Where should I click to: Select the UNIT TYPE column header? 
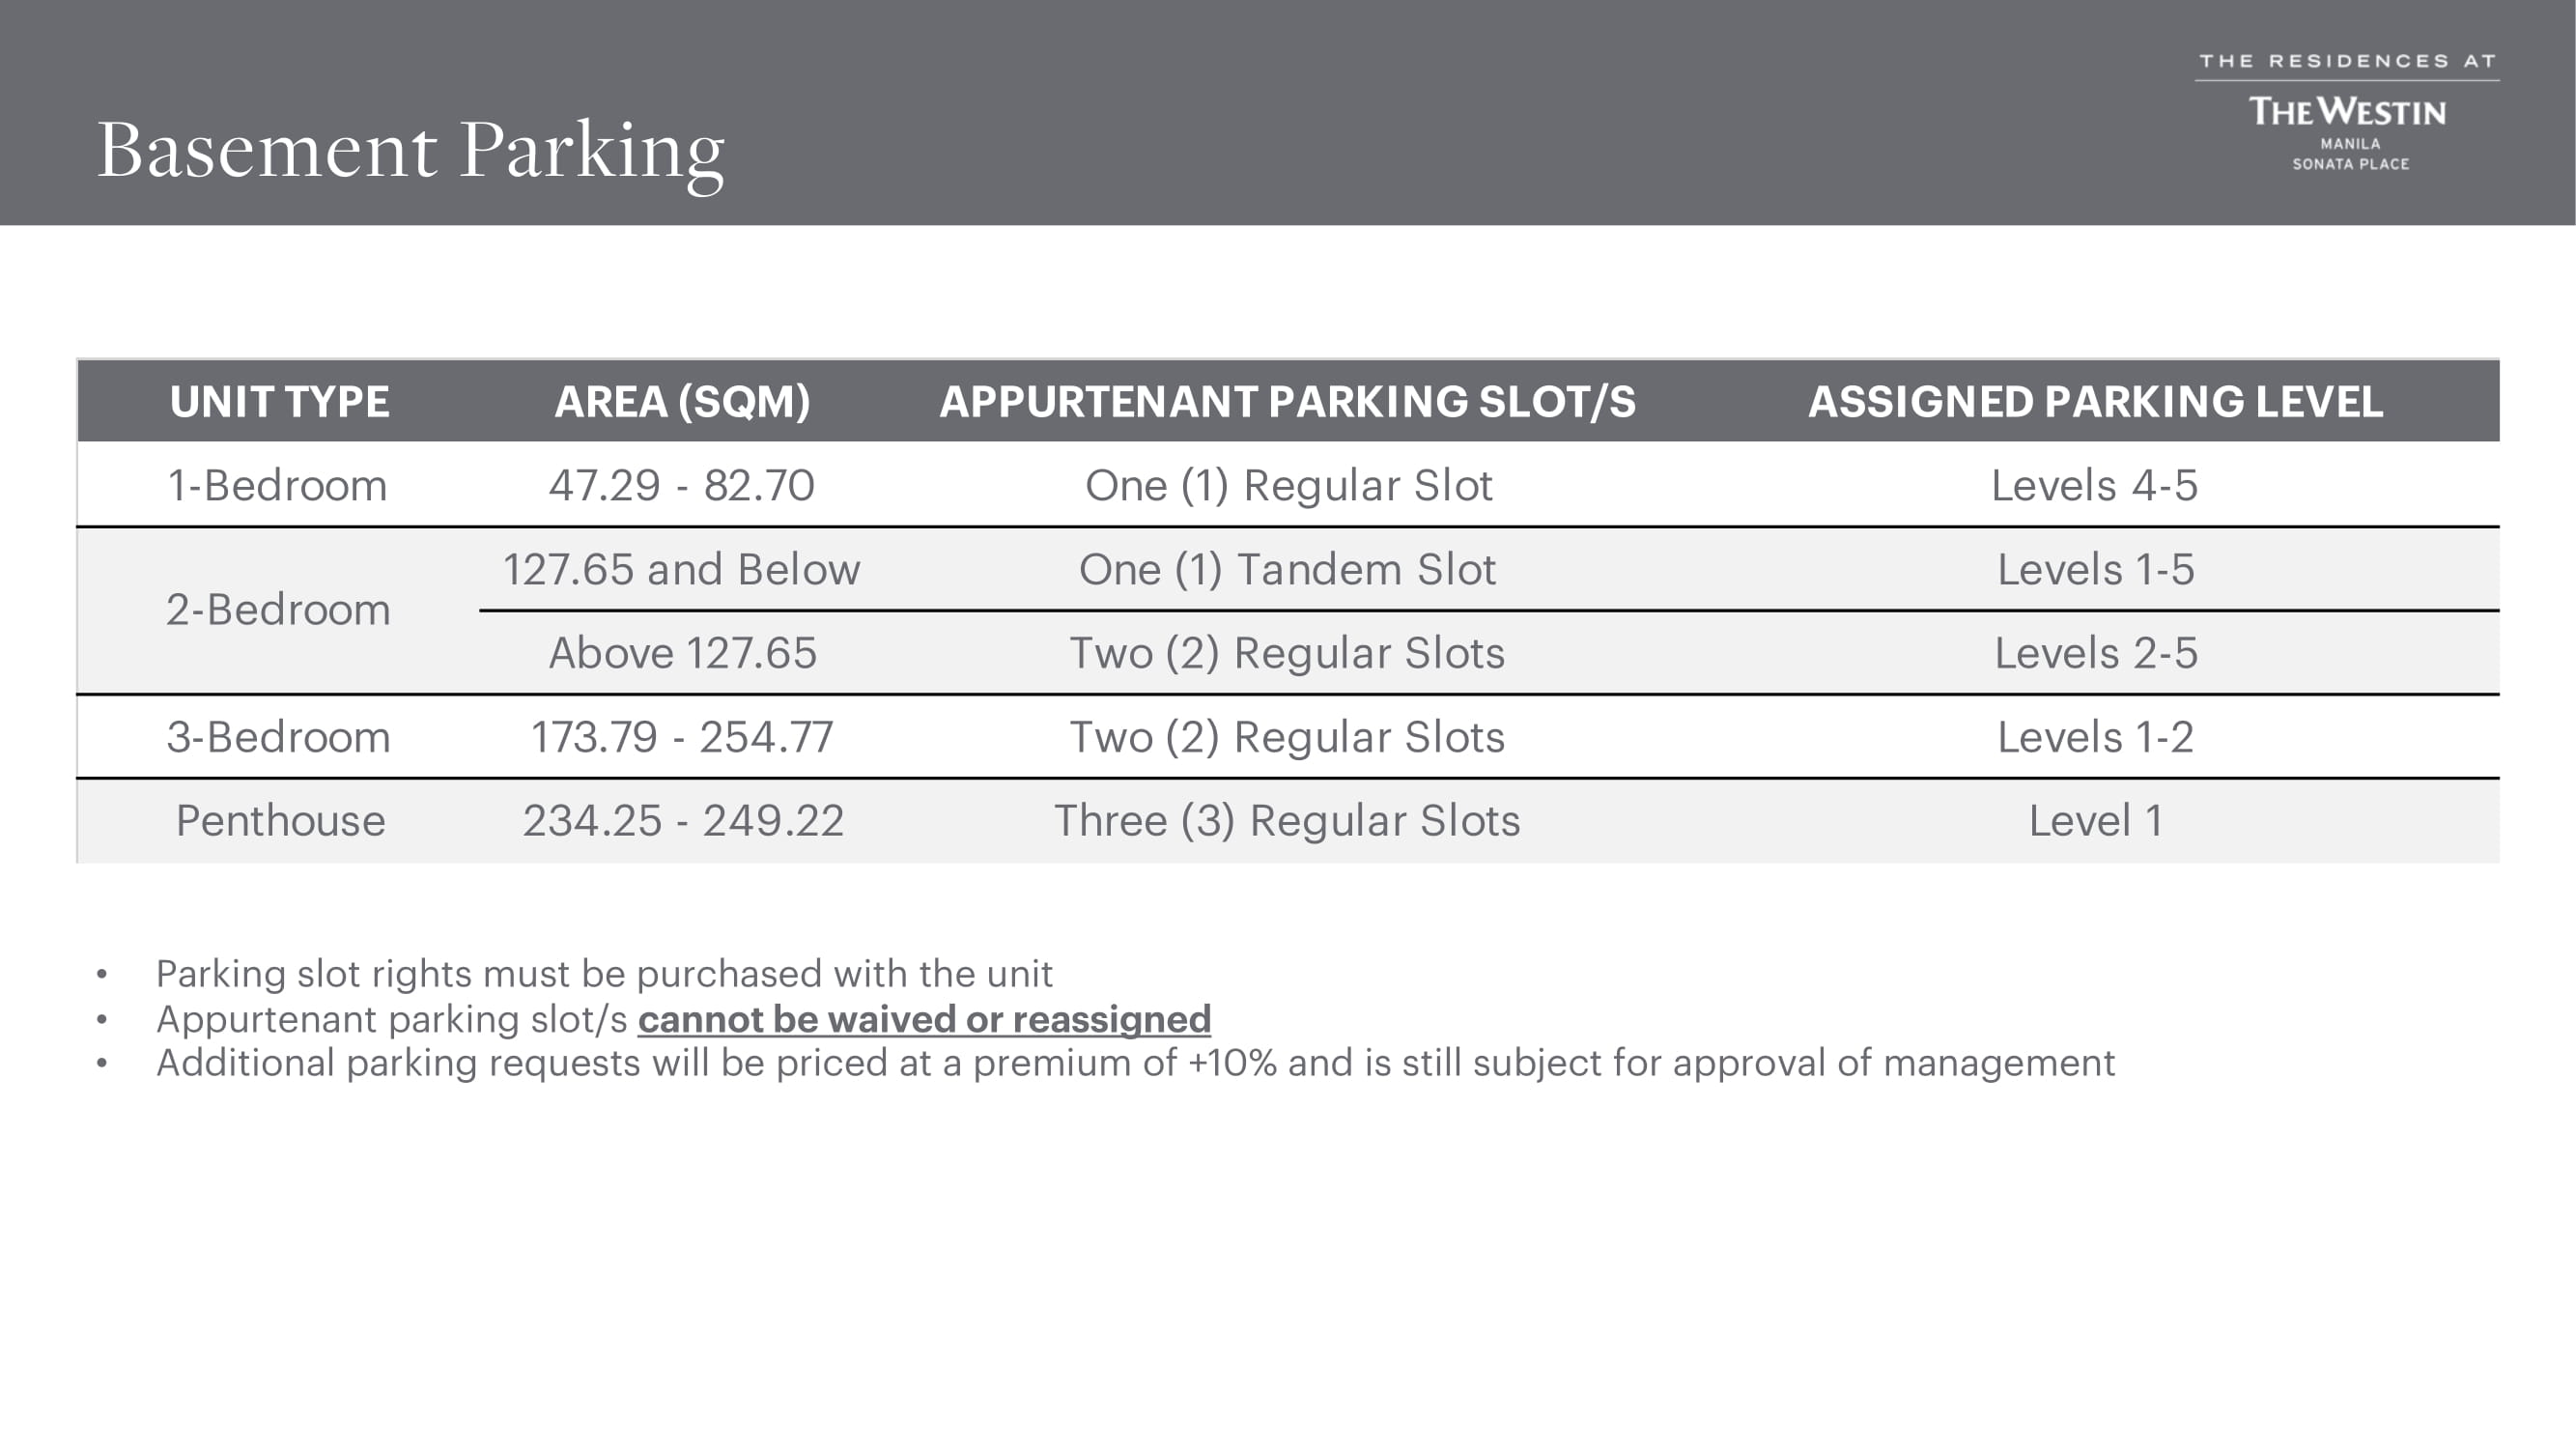279,402
